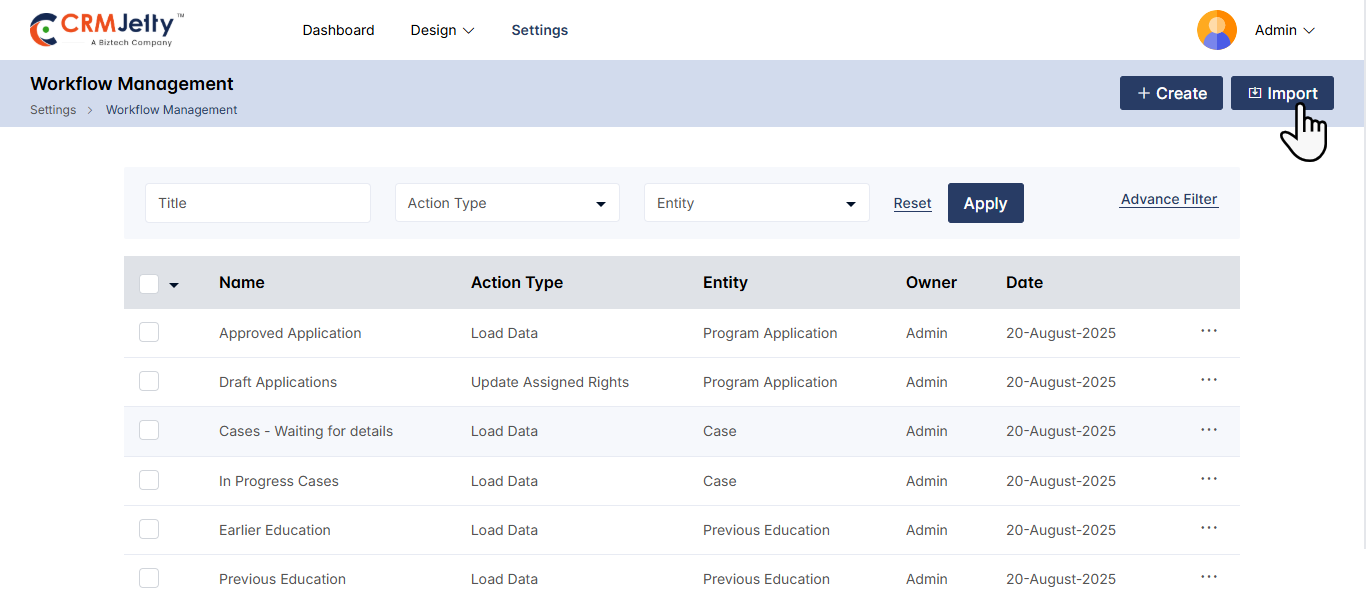
Task: Expand the Admin account menu
Action: click(x=1285, y=31)
